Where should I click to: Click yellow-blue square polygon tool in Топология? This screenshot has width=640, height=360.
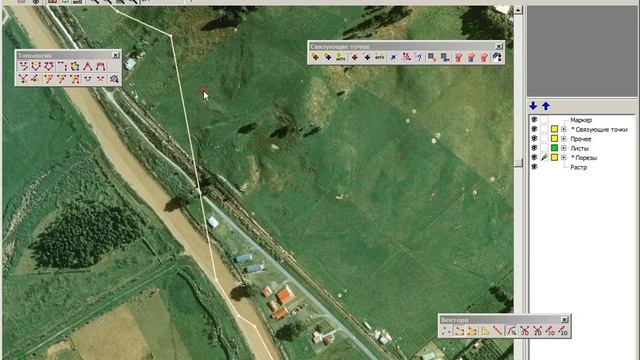coord(75,66)
